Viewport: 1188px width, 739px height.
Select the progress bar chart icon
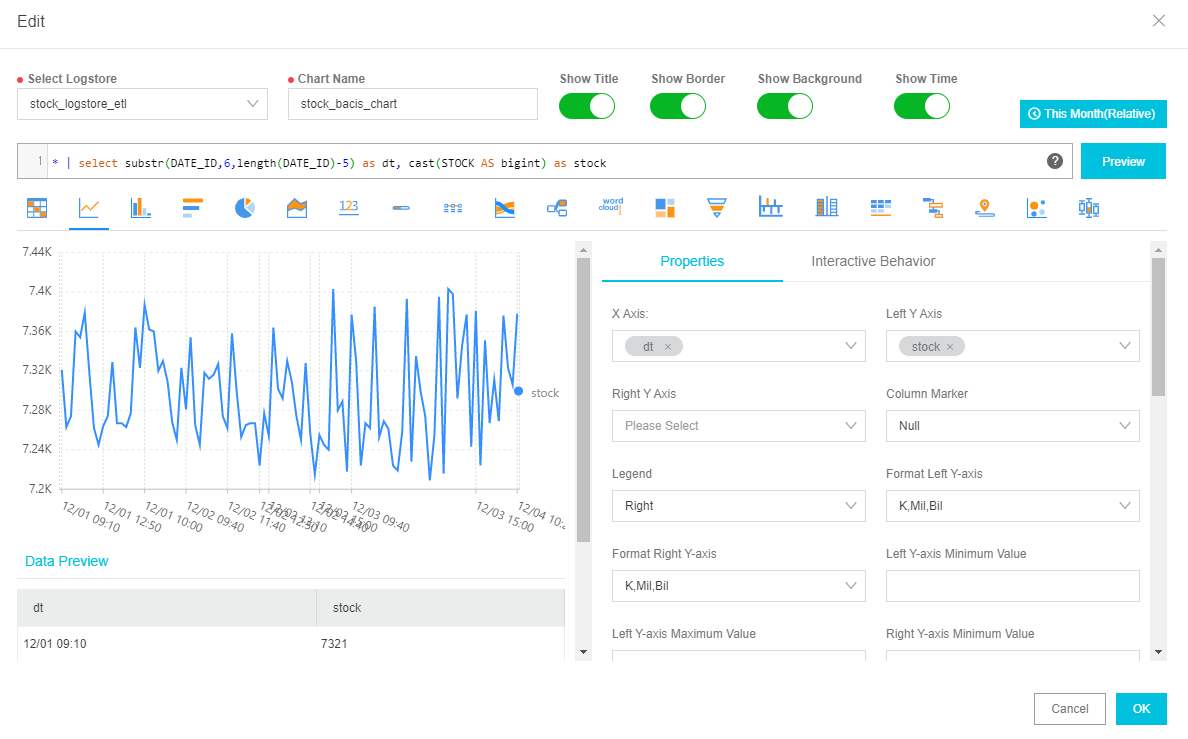click(x=401, y=208)
